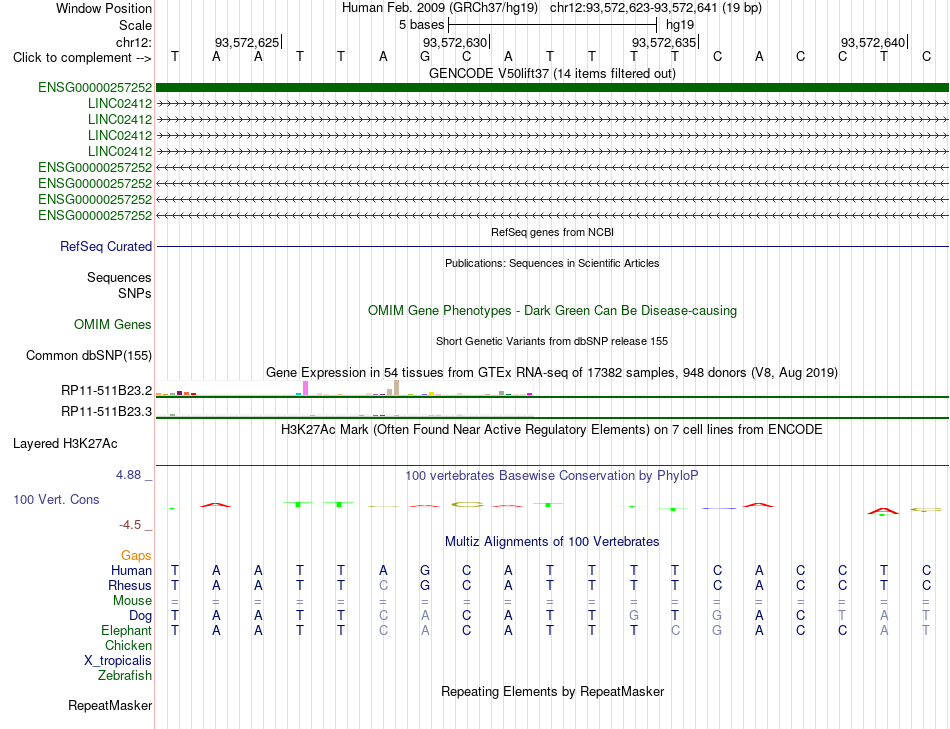Screen dimensions: 950x729
Task: Click the "Elephant" alignment row label
Action: (127, 631)
